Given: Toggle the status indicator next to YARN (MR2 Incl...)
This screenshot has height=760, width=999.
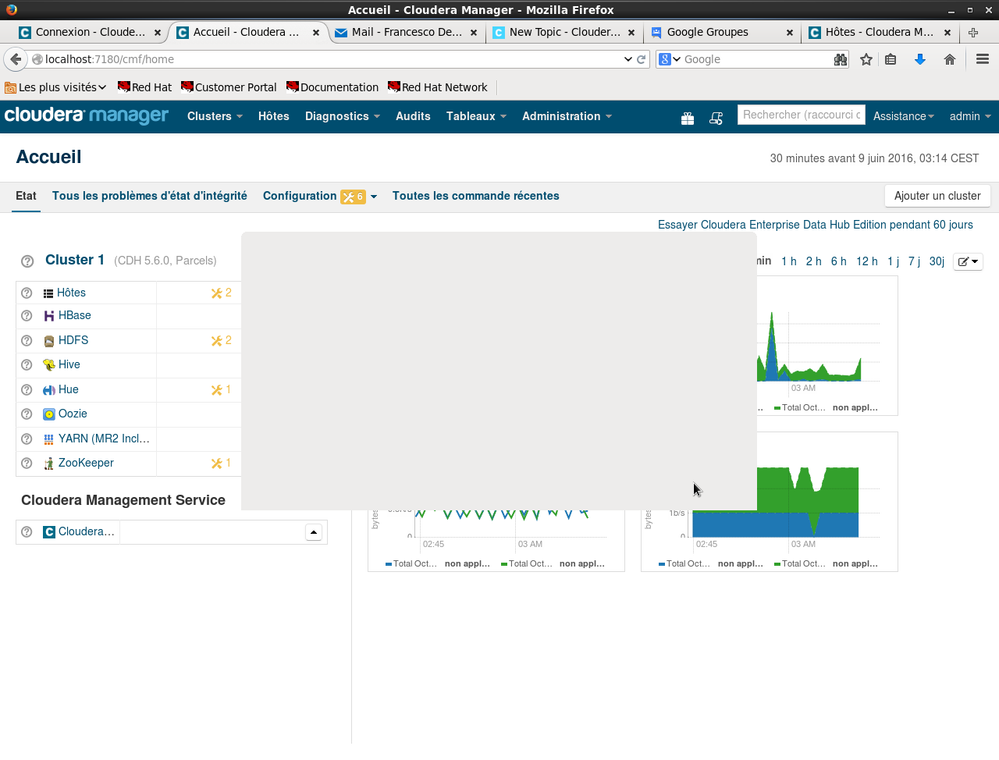Looking at the screenshot, I should point(25,438).
